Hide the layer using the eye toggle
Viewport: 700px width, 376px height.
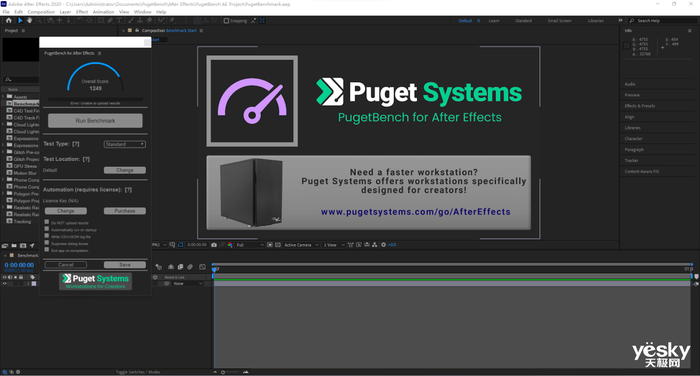pos(4,283)
